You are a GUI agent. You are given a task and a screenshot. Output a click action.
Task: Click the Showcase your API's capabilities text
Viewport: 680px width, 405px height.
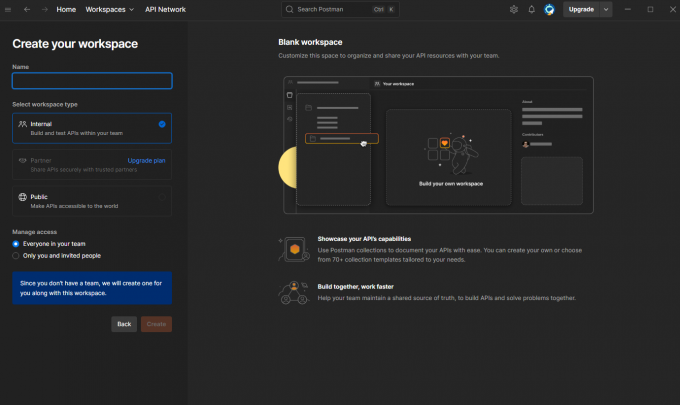point(364,239)
